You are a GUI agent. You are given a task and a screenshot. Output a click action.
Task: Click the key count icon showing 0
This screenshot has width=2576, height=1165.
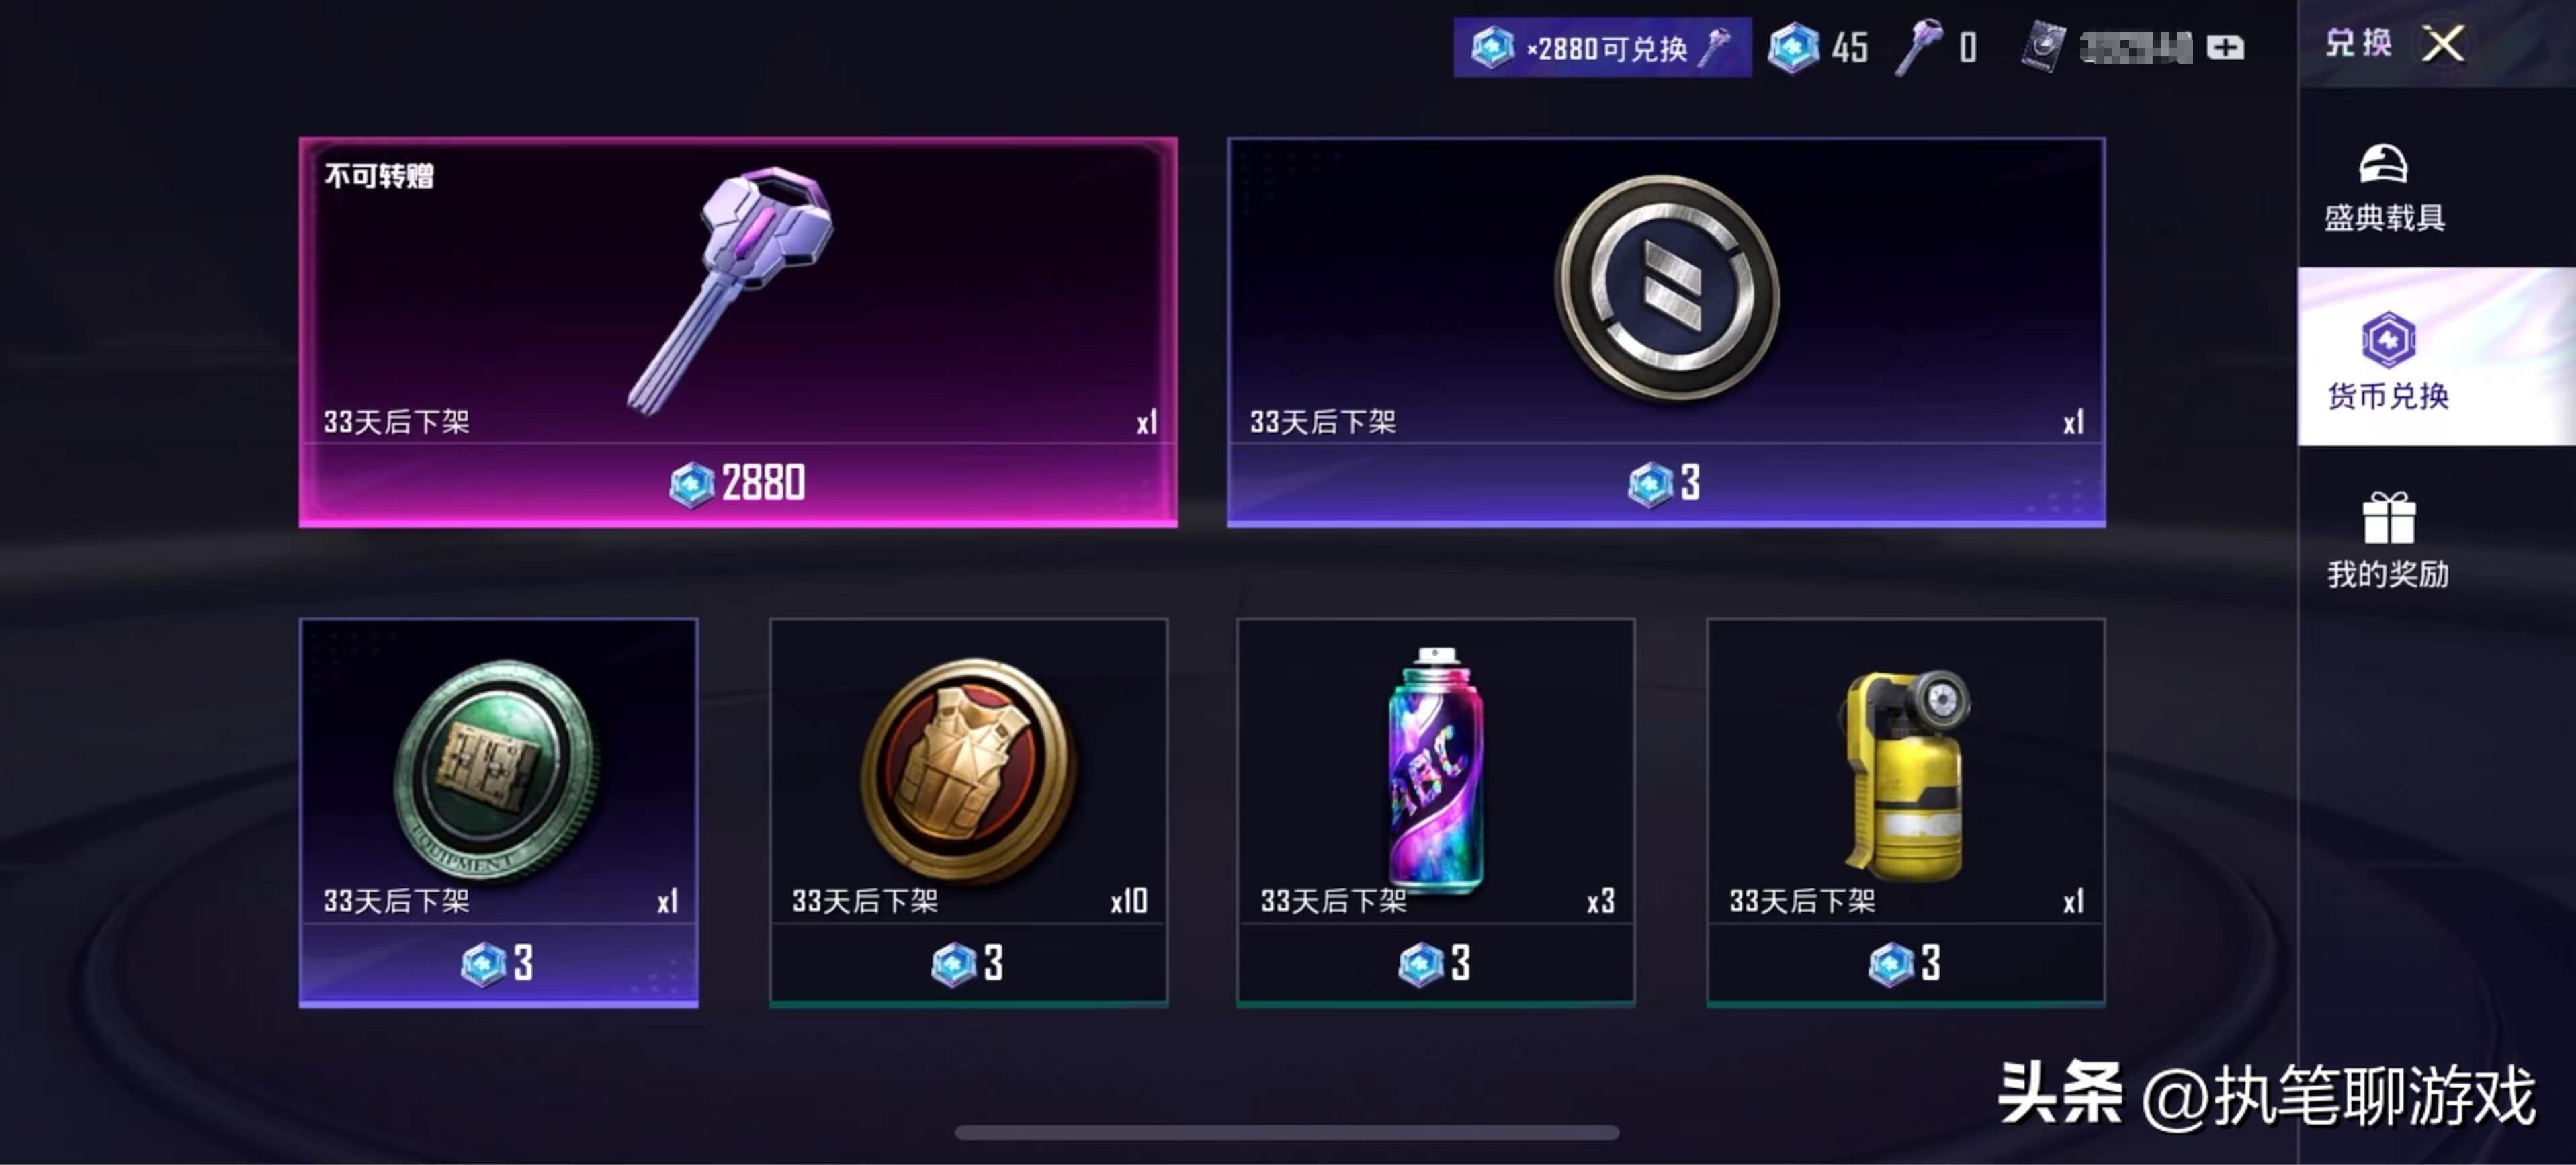click(x=1917, y=47)
